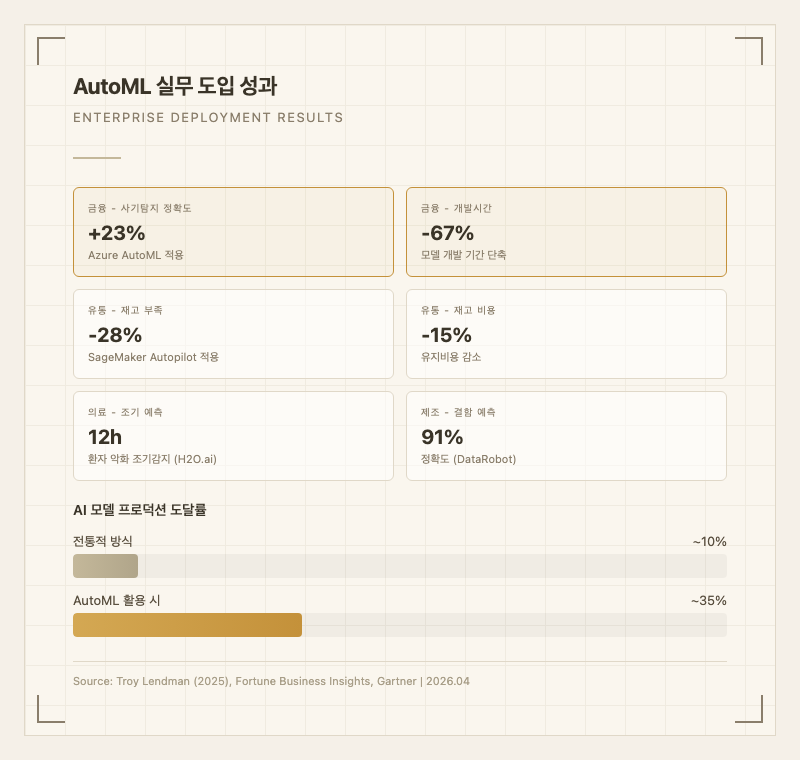The image size is (800, 760).
Task: Click the SageMaker Autopilot 적용 text
Action: (x=153, y=357)
